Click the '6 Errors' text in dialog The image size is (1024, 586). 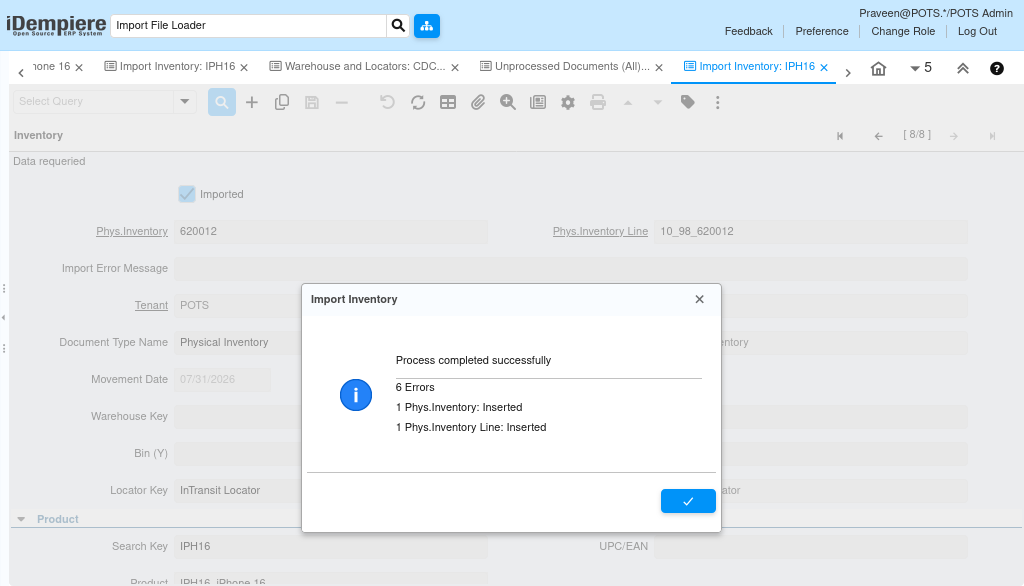[x=415, y=387]
